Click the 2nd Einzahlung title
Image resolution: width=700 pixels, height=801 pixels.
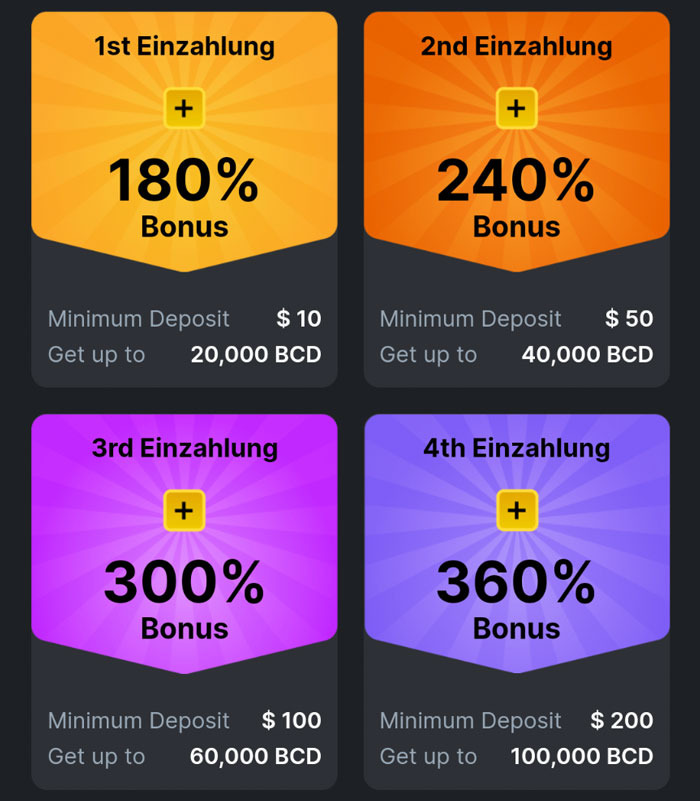[x=517, y=46]
